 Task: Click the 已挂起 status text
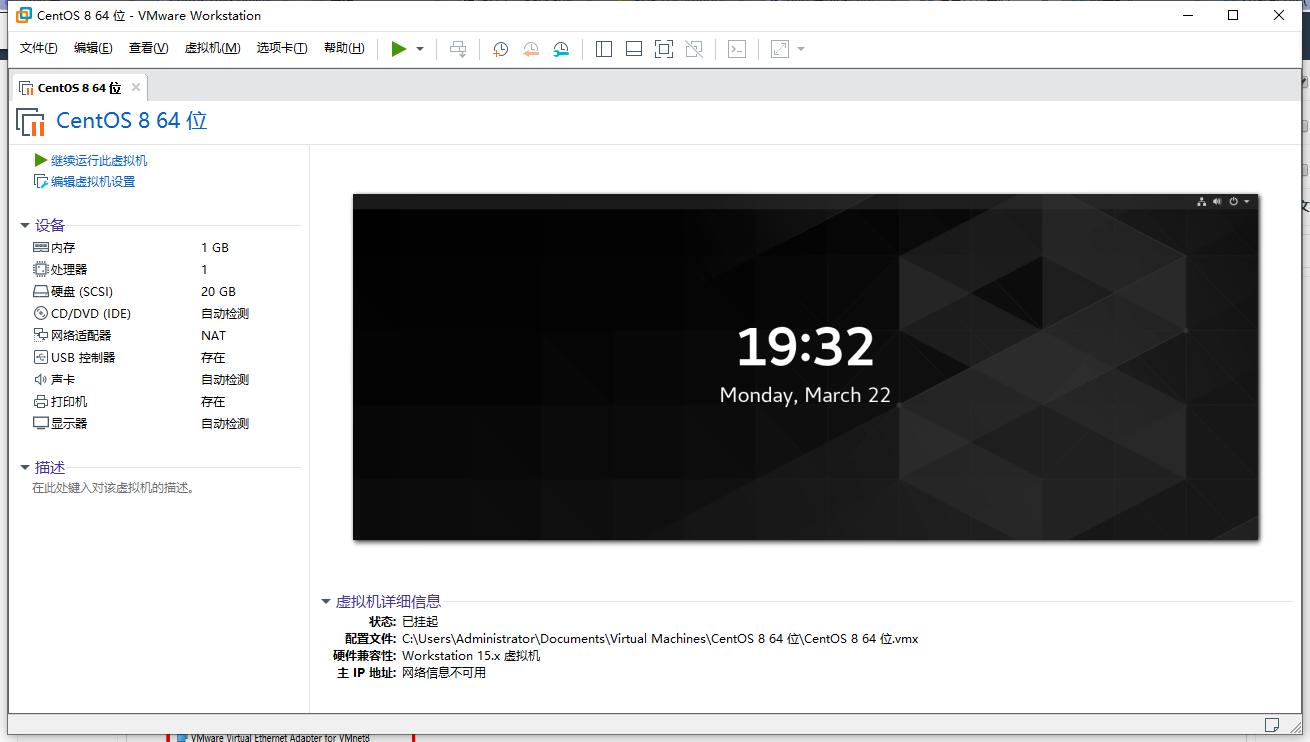pyautogui.click(x=420, y=621)
